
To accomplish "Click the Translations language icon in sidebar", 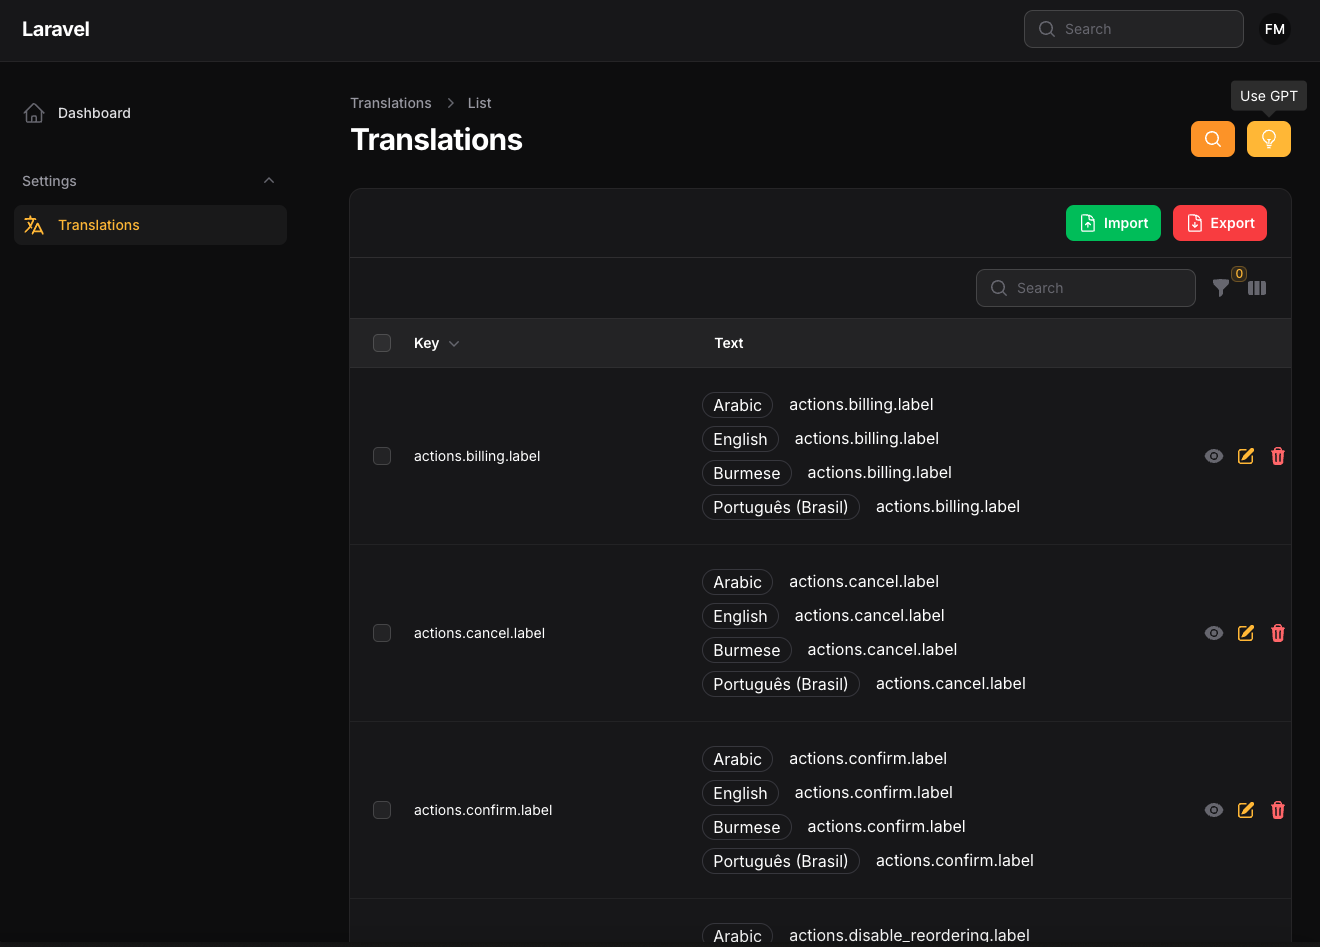I will coord(34,225).
